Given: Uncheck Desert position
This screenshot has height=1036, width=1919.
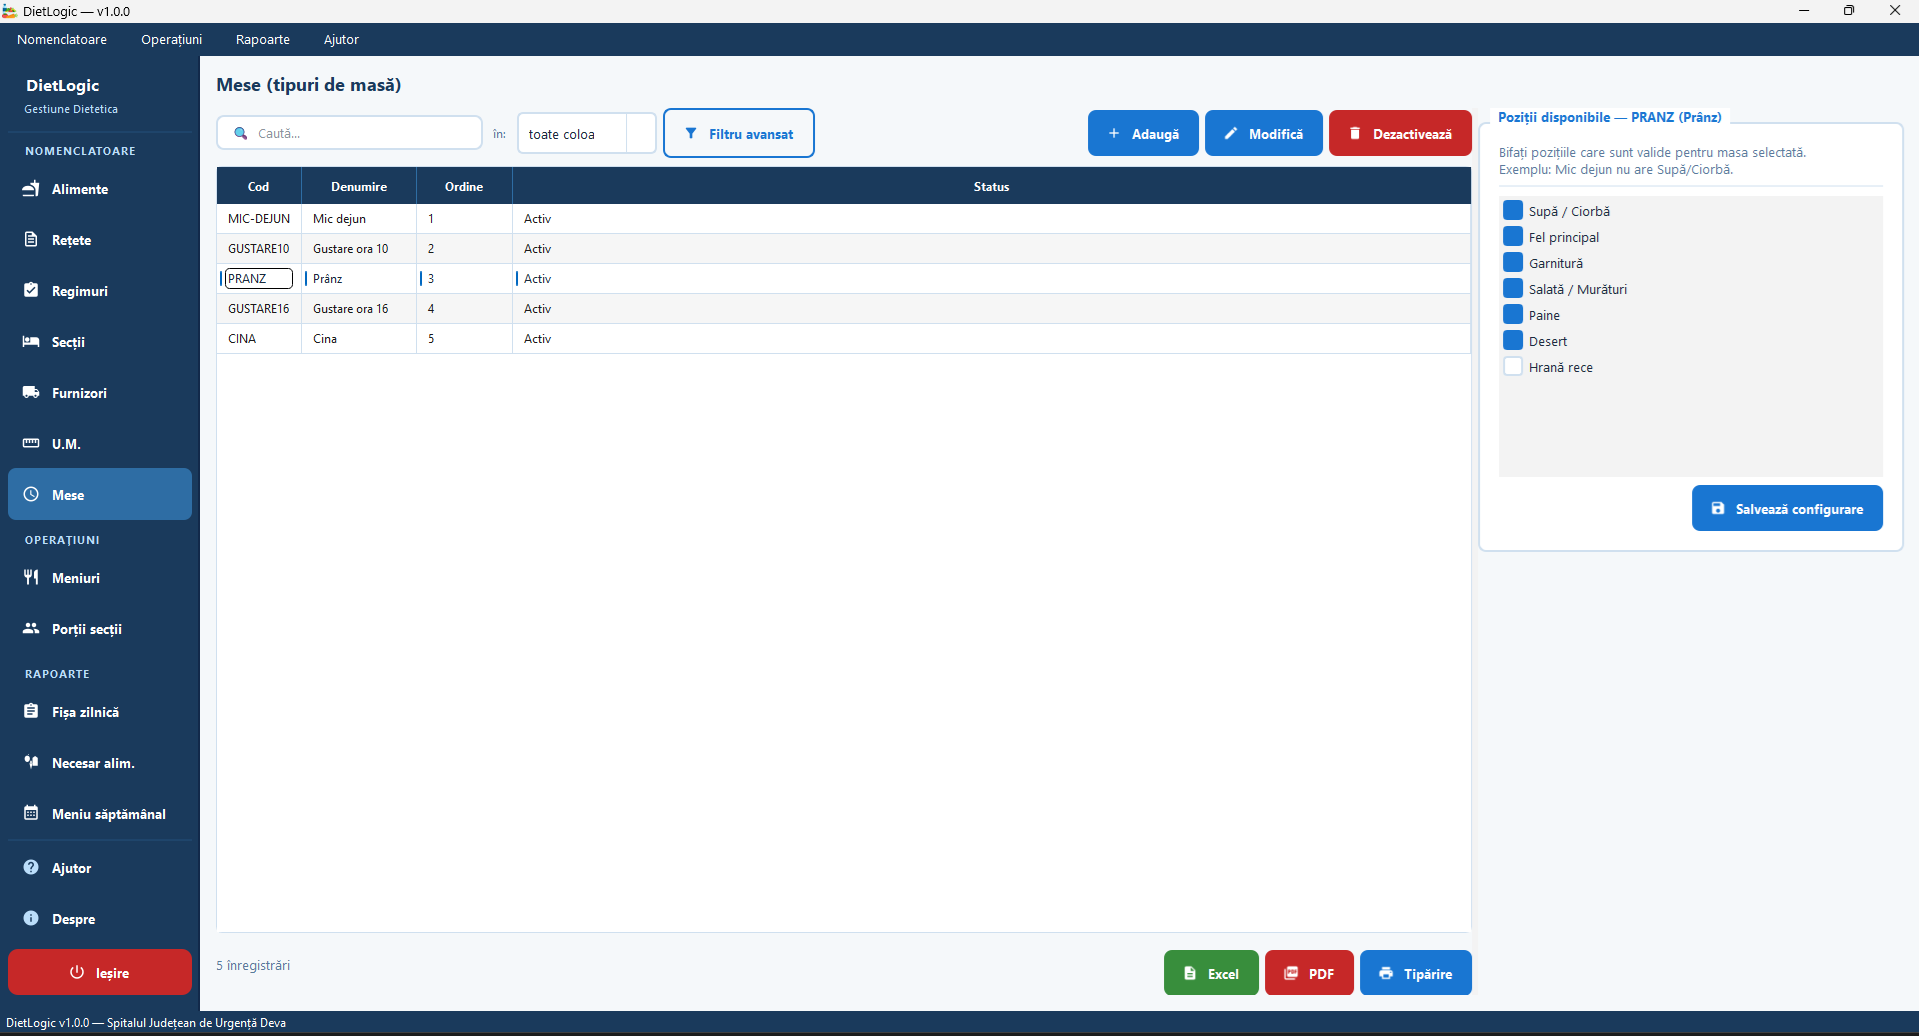Looking at the screenshot, I should (x=1513, y=341).
